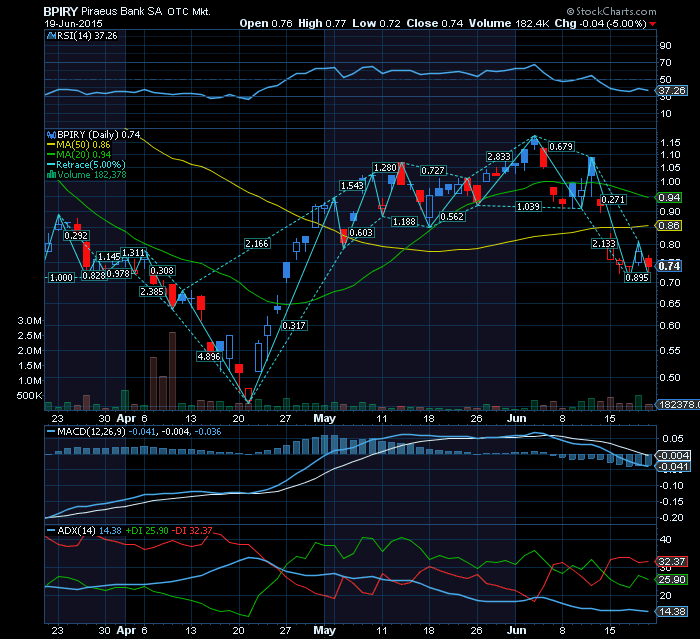Click the OTC Mkt. exchange label

pos(188,12)
